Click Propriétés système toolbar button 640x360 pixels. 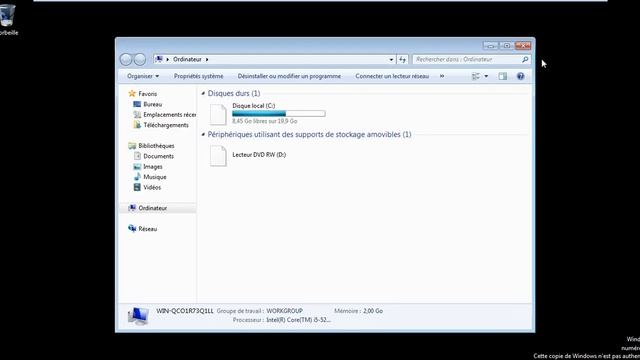click(198, 76)
